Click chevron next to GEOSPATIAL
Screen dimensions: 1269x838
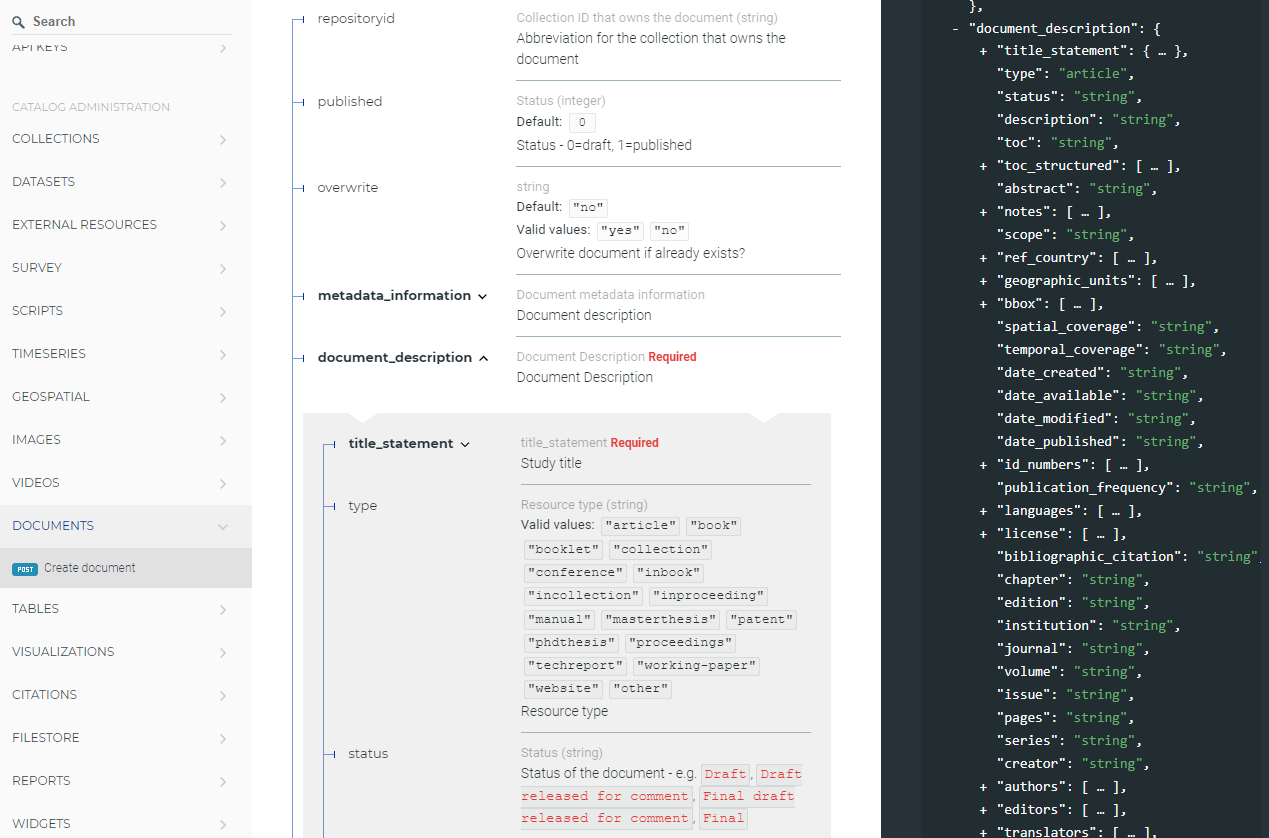(222, 397)
